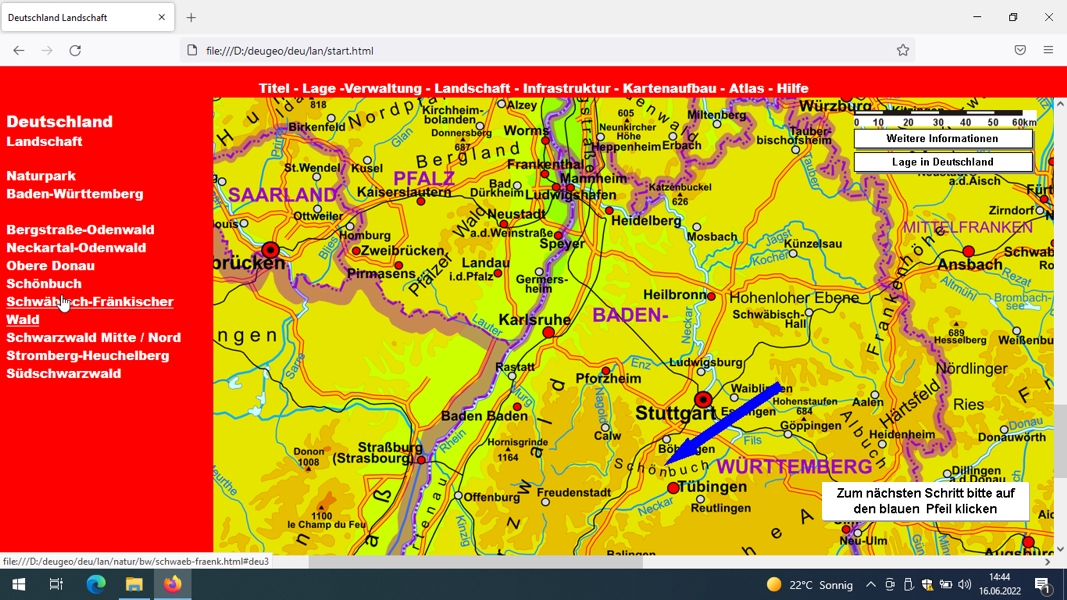Open File Explorer in the taskbar
The width and height of the screenshot is (1067, 600).
pyautogui.click(x=134, y=584)
